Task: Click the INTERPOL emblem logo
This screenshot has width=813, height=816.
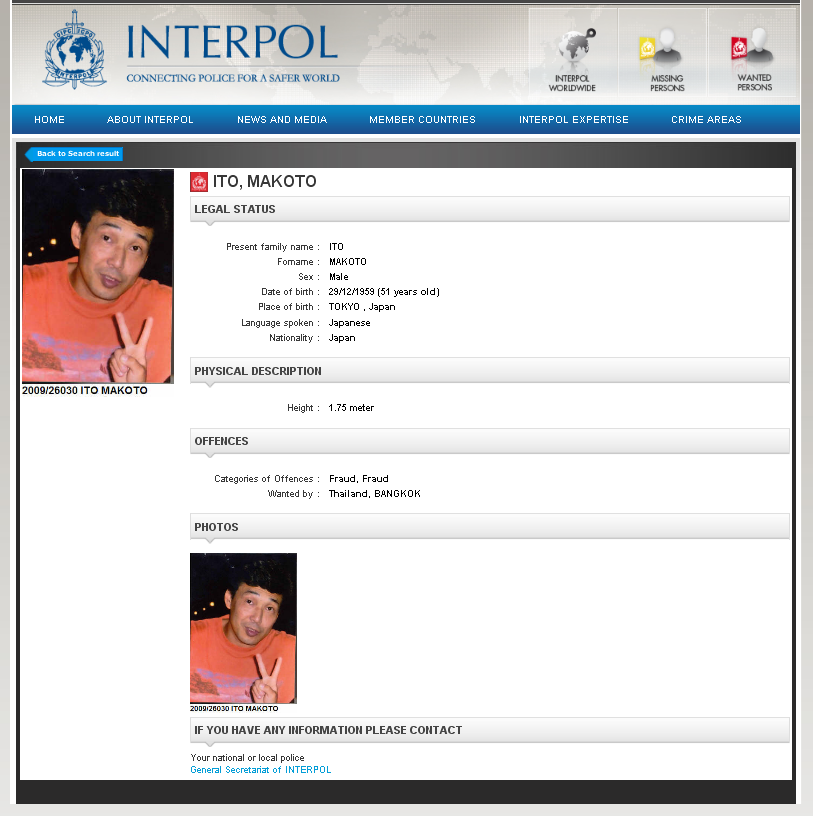Action: point(74,50)
